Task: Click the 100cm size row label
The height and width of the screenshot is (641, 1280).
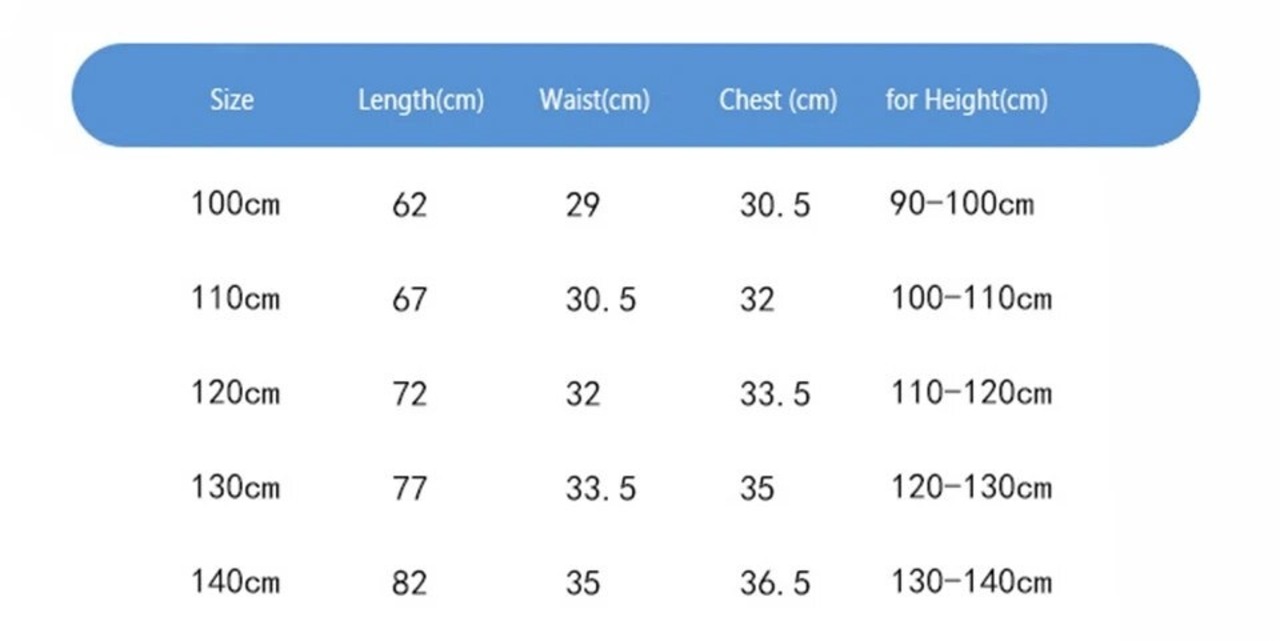Action: pyautogui.click(x=236, y=204)
